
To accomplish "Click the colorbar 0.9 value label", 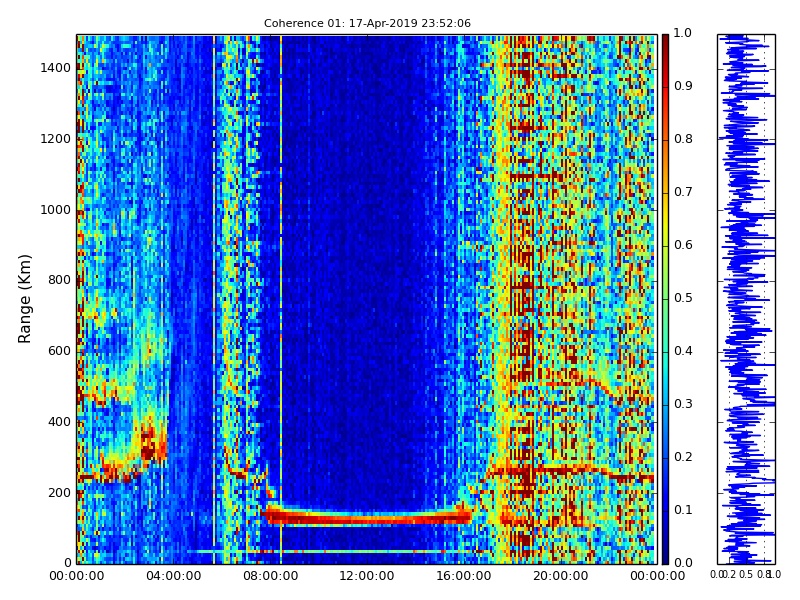I will [683, 86].
